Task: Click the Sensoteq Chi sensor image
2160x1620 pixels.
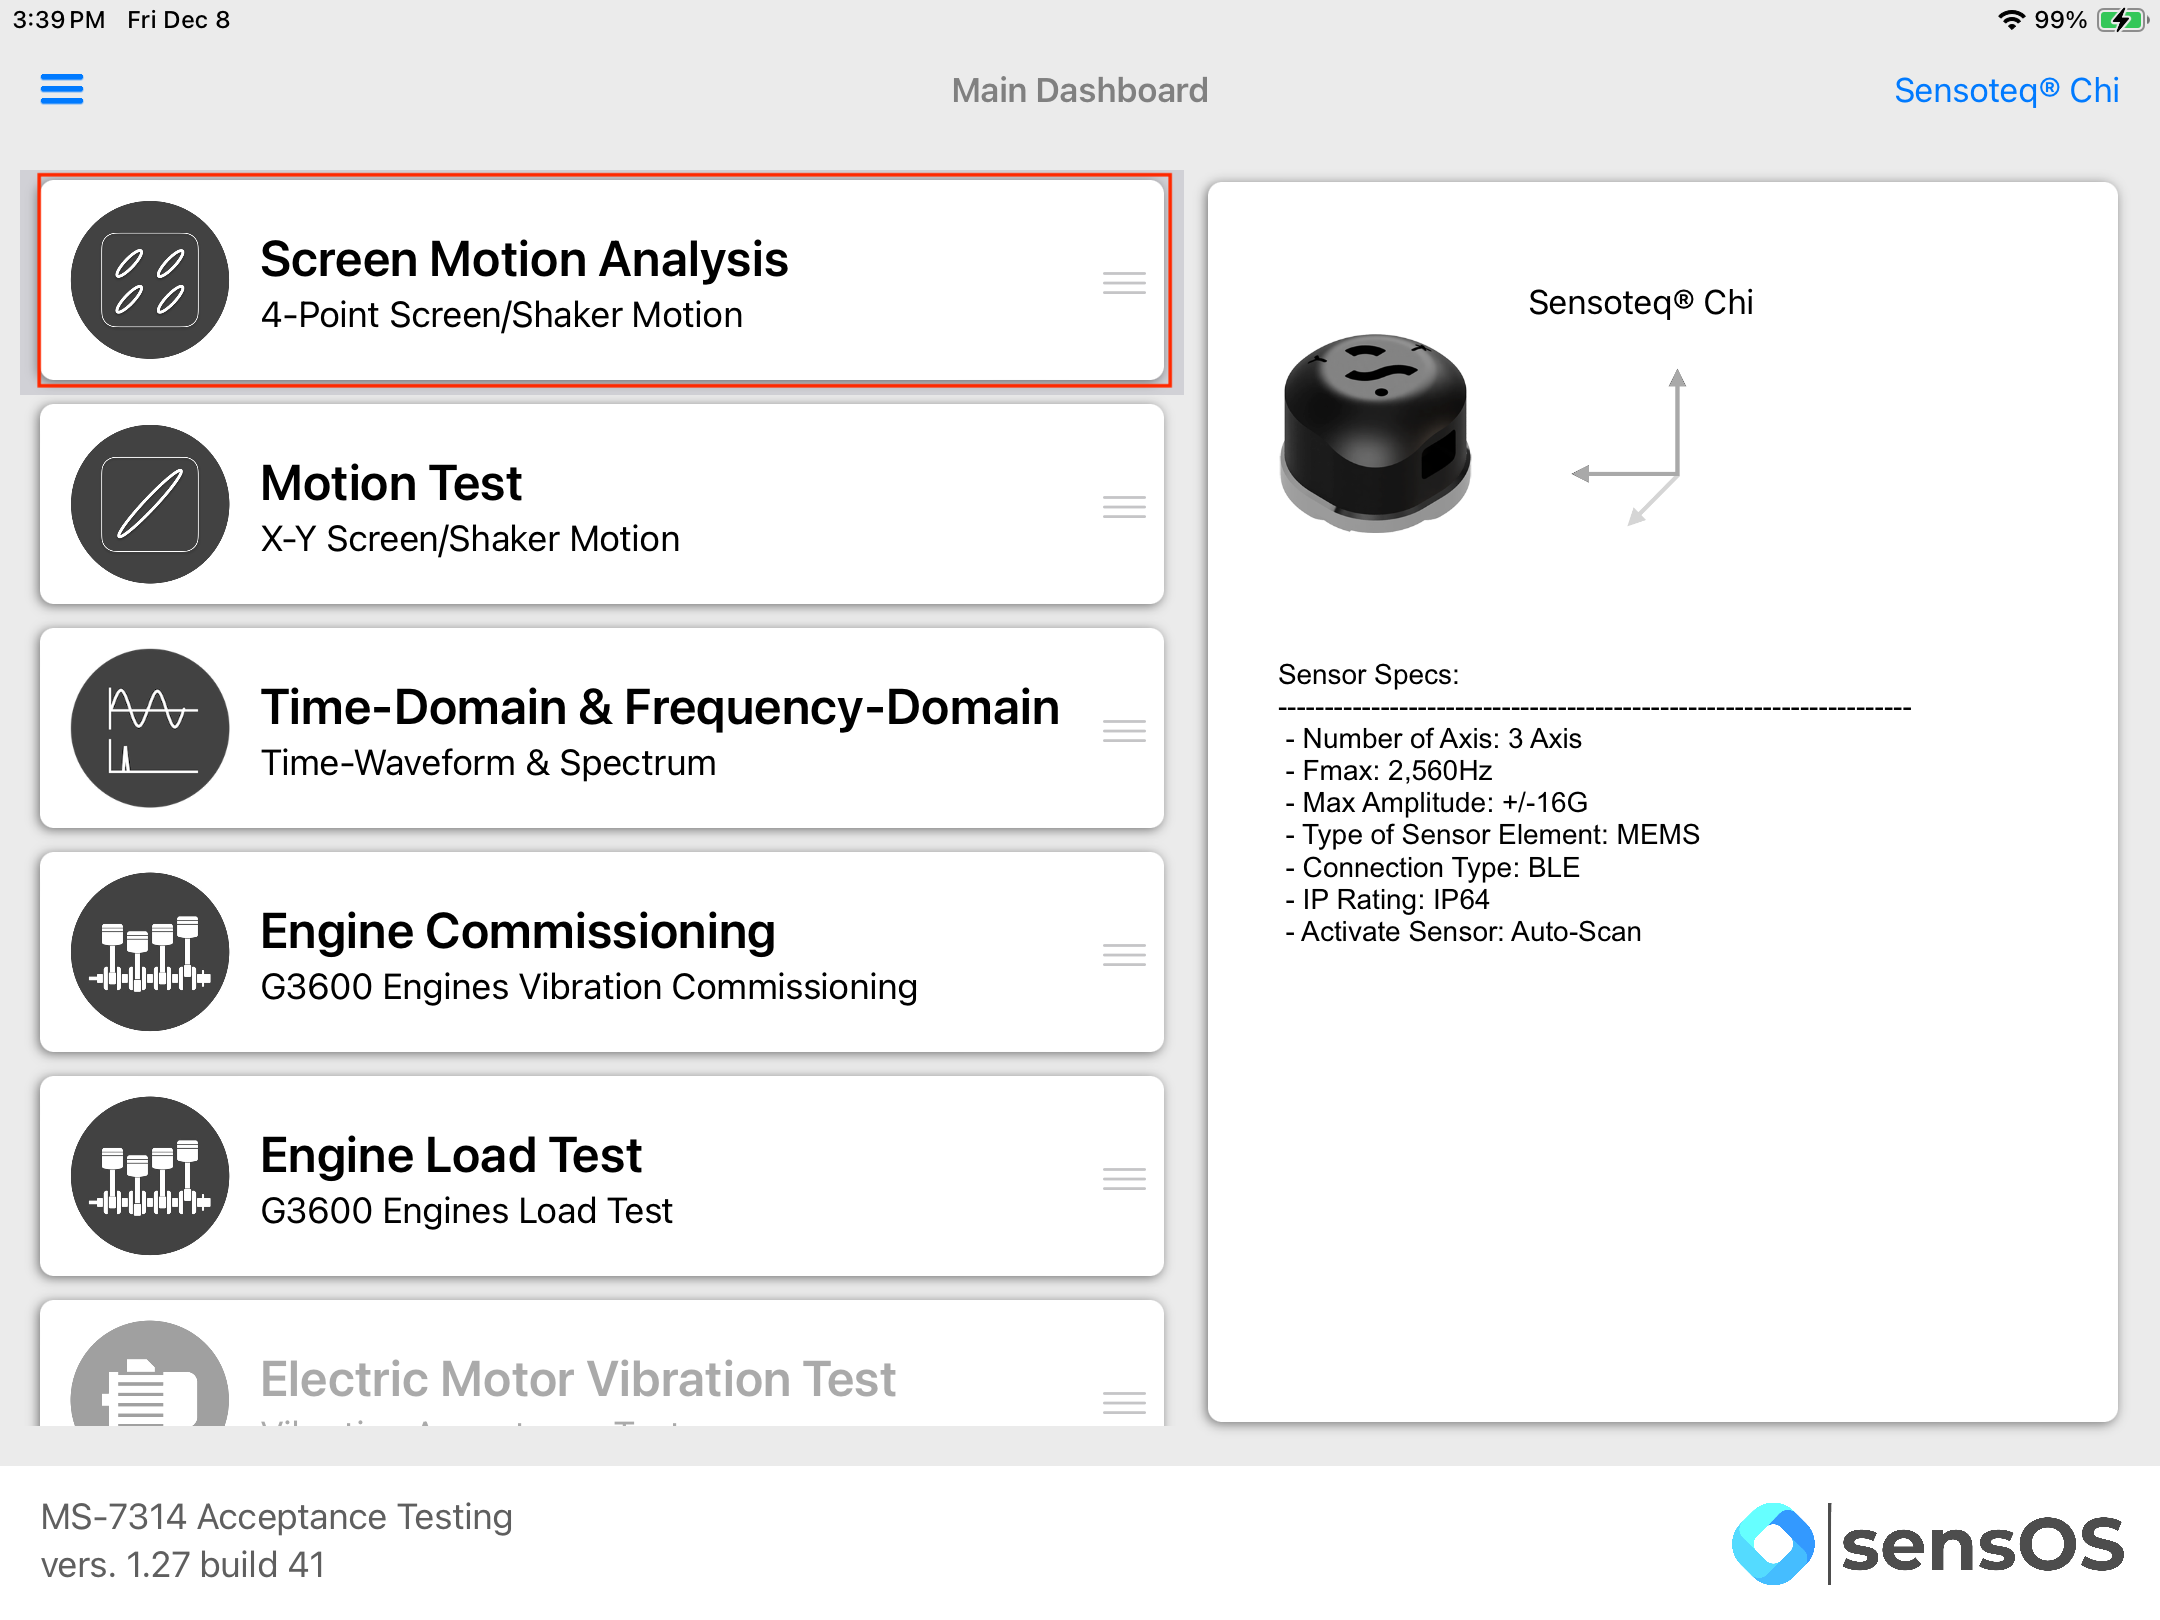Action: [x=1375, y=433]
